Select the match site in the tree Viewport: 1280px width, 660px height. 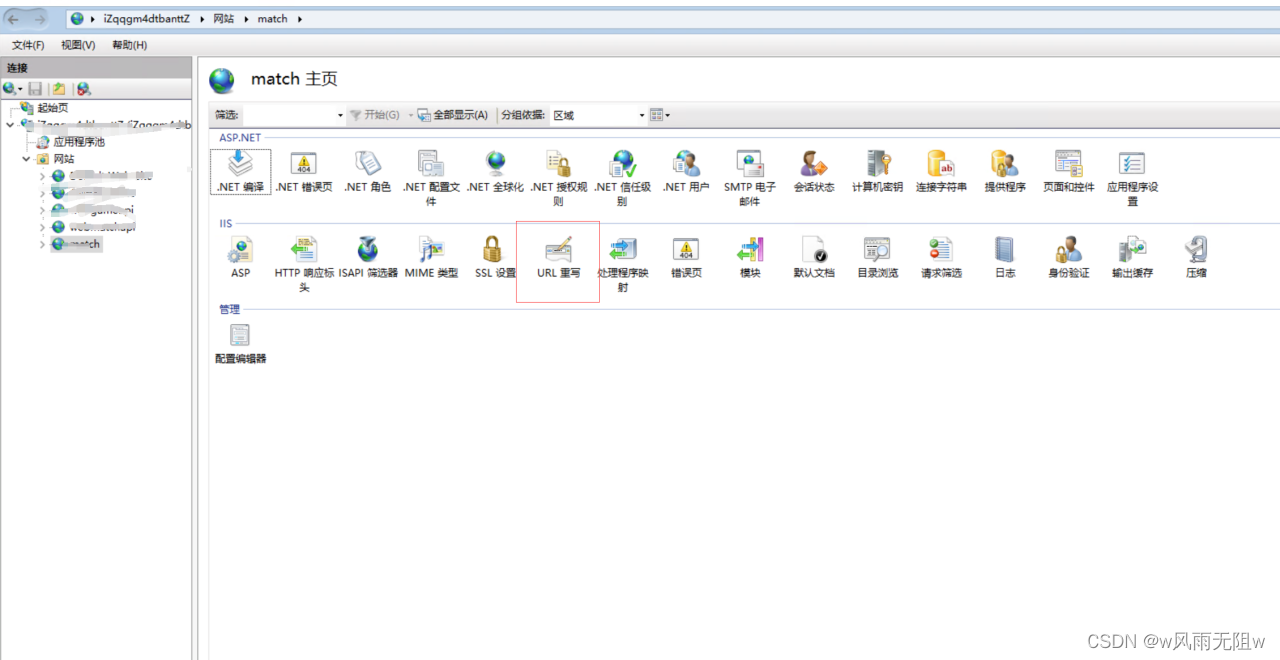point(76,244)
